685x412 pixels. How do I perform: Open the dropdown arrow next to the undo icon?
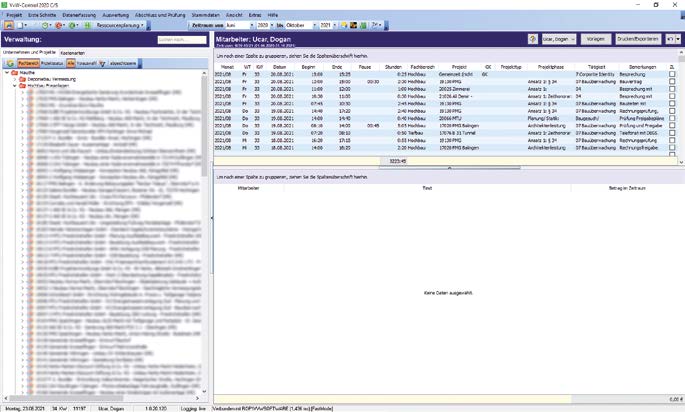coord(678,39)
